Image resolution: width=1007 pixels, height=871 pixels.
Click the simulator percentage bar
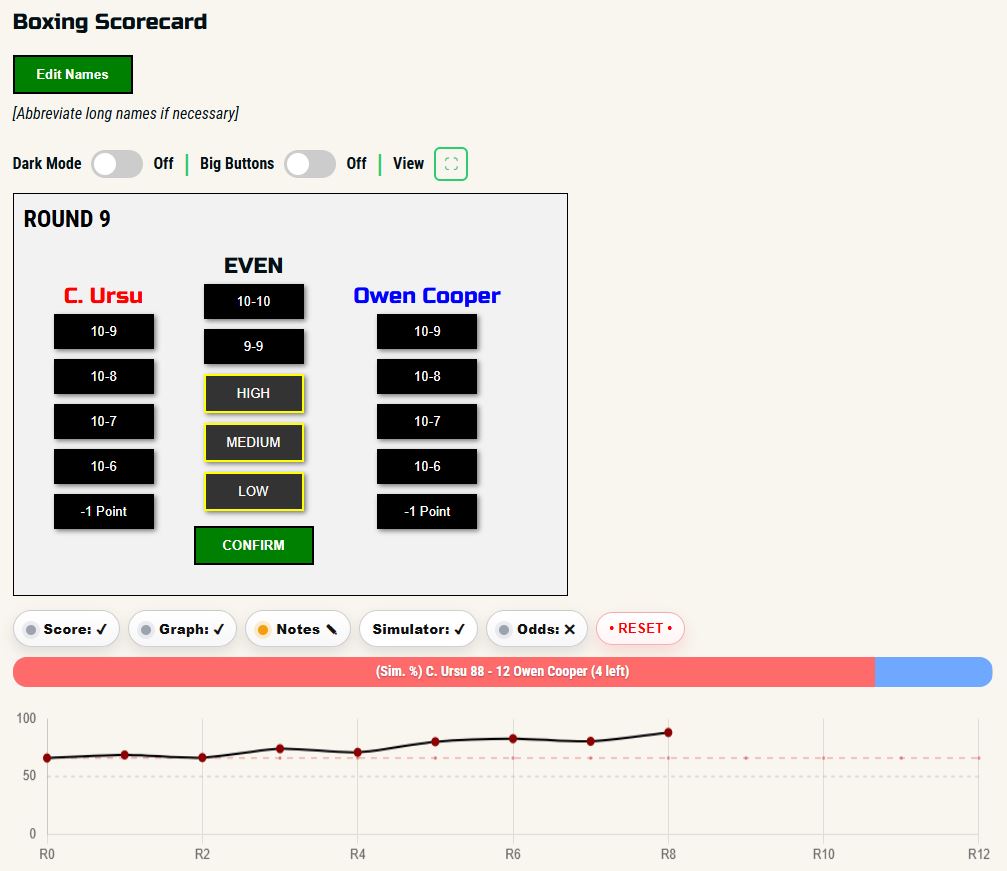pyautogui.click(x=502, y=672)
